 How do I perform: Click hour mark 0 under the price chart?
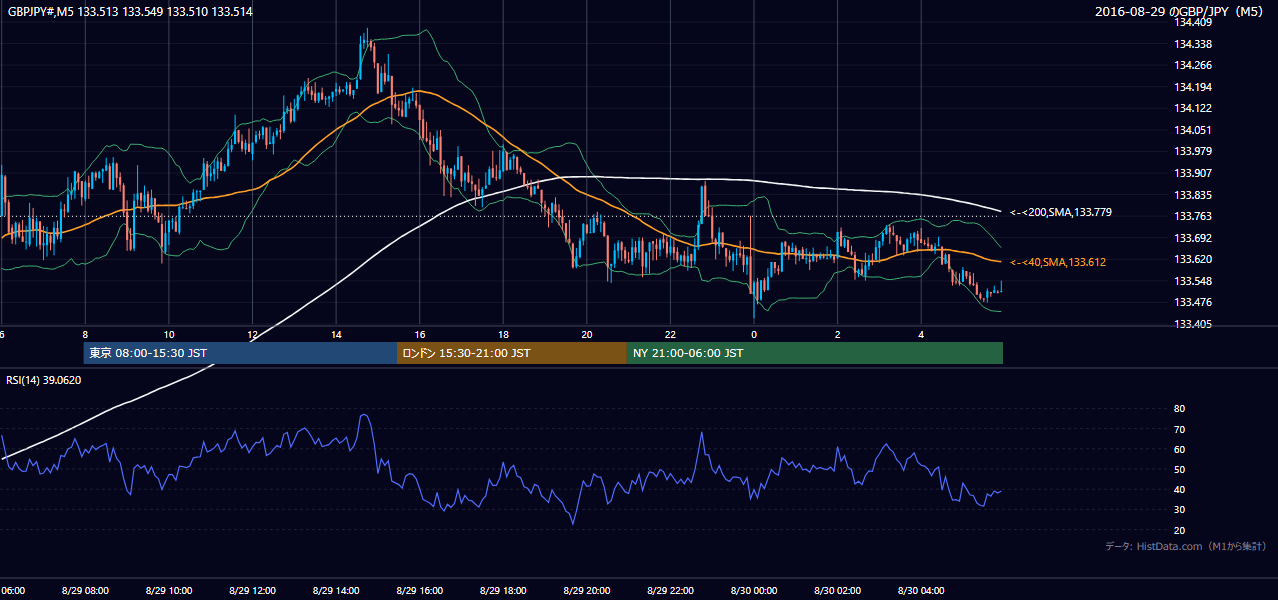click(754, 334)
